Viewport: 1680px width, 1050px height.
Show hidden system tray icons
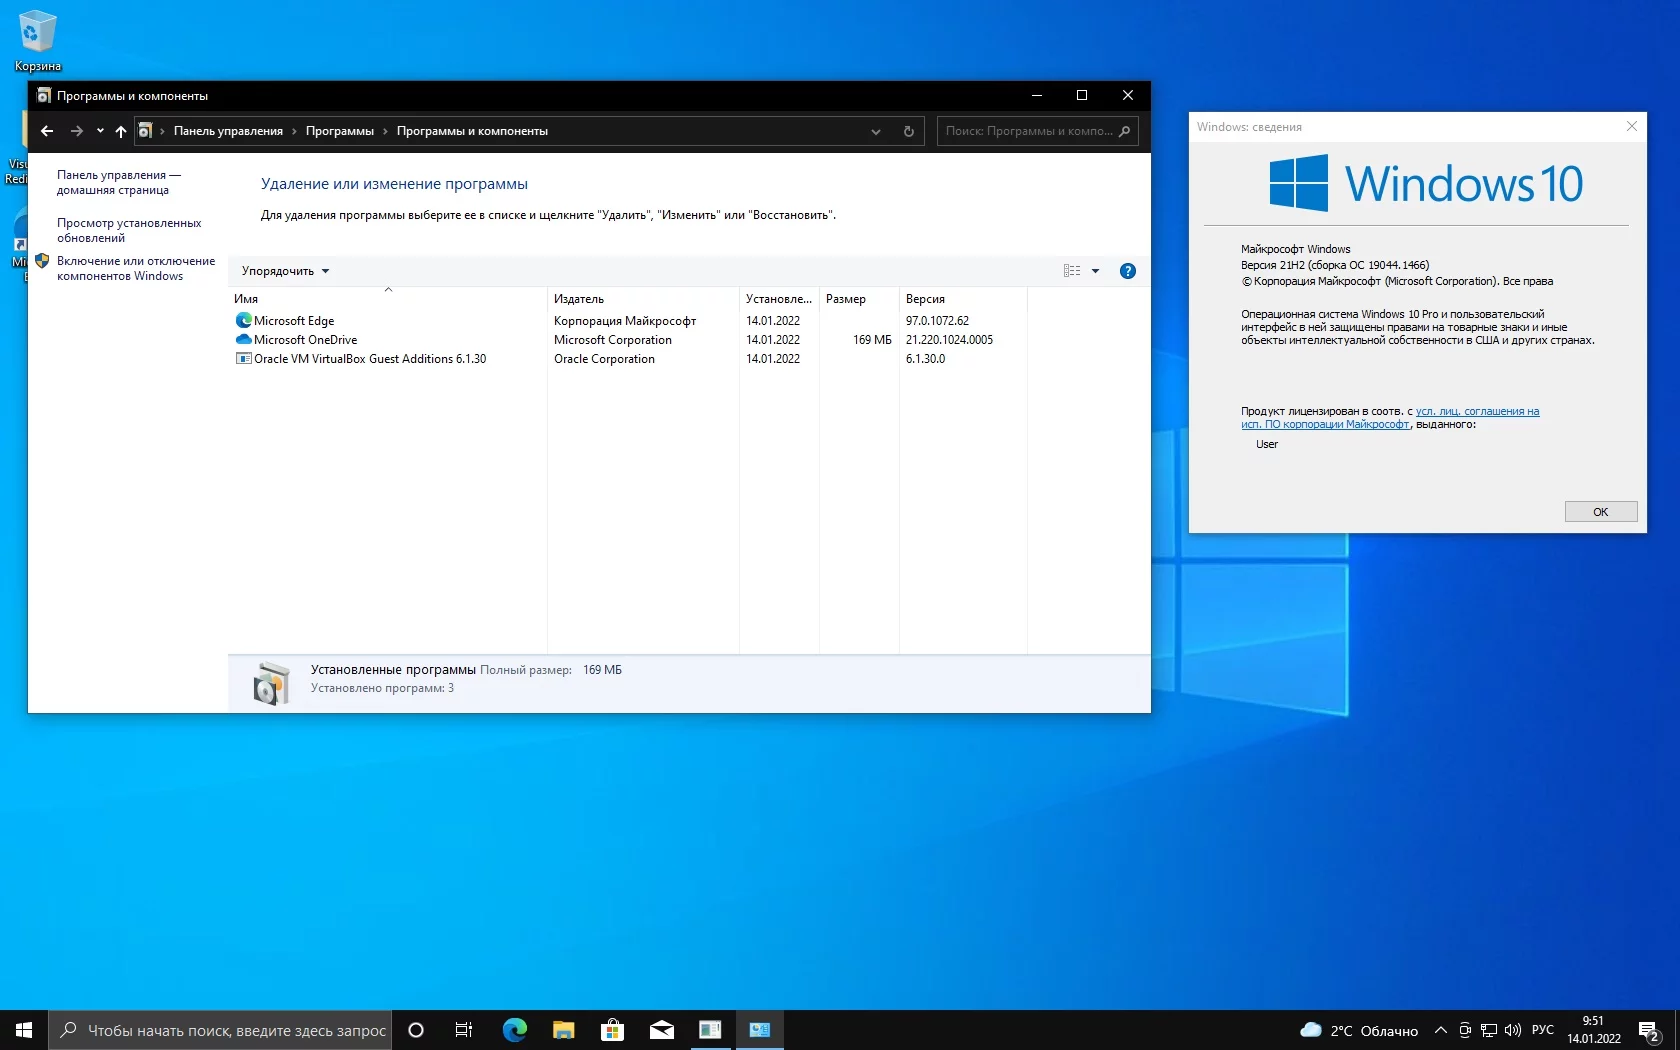tap(1440, 1030)
